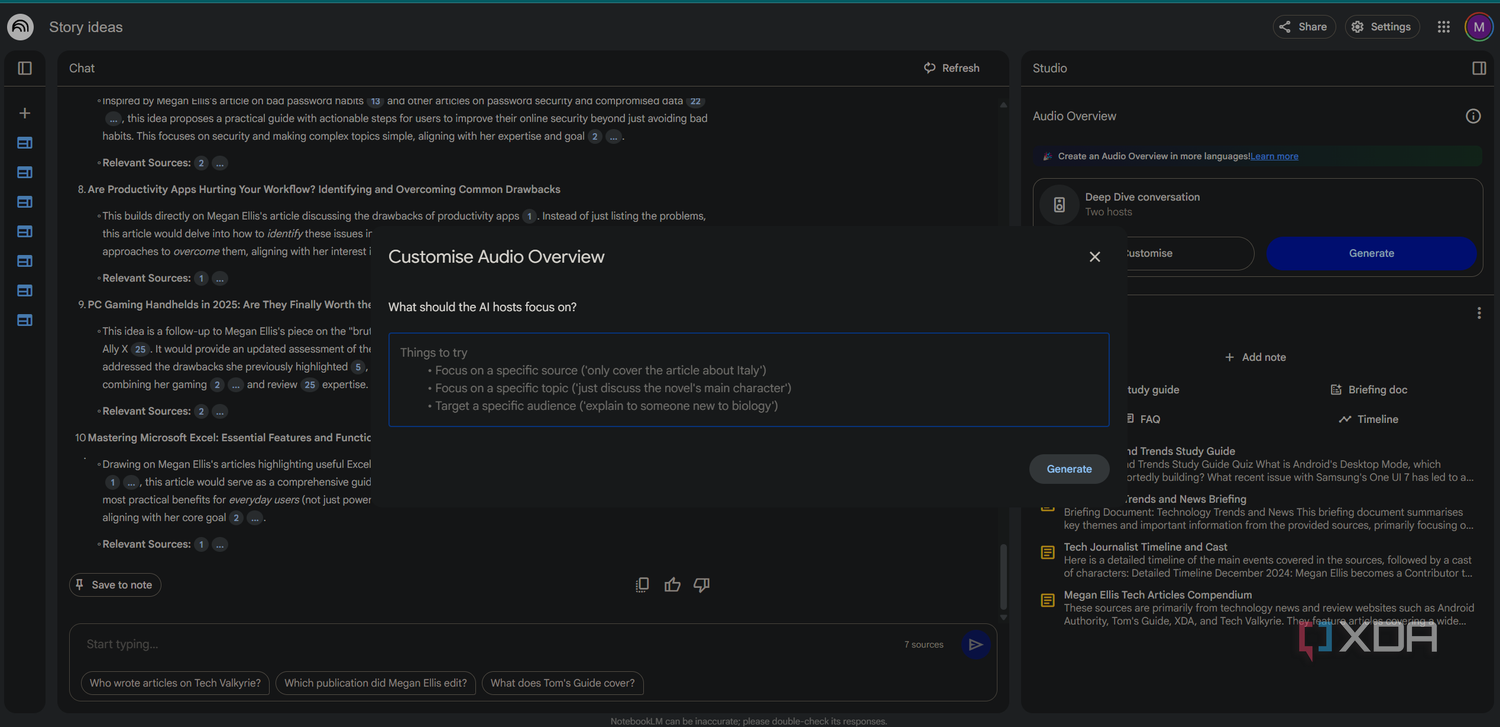1500x727 pixels.
Task: Click Add note in Studio
Action: 1255,357
